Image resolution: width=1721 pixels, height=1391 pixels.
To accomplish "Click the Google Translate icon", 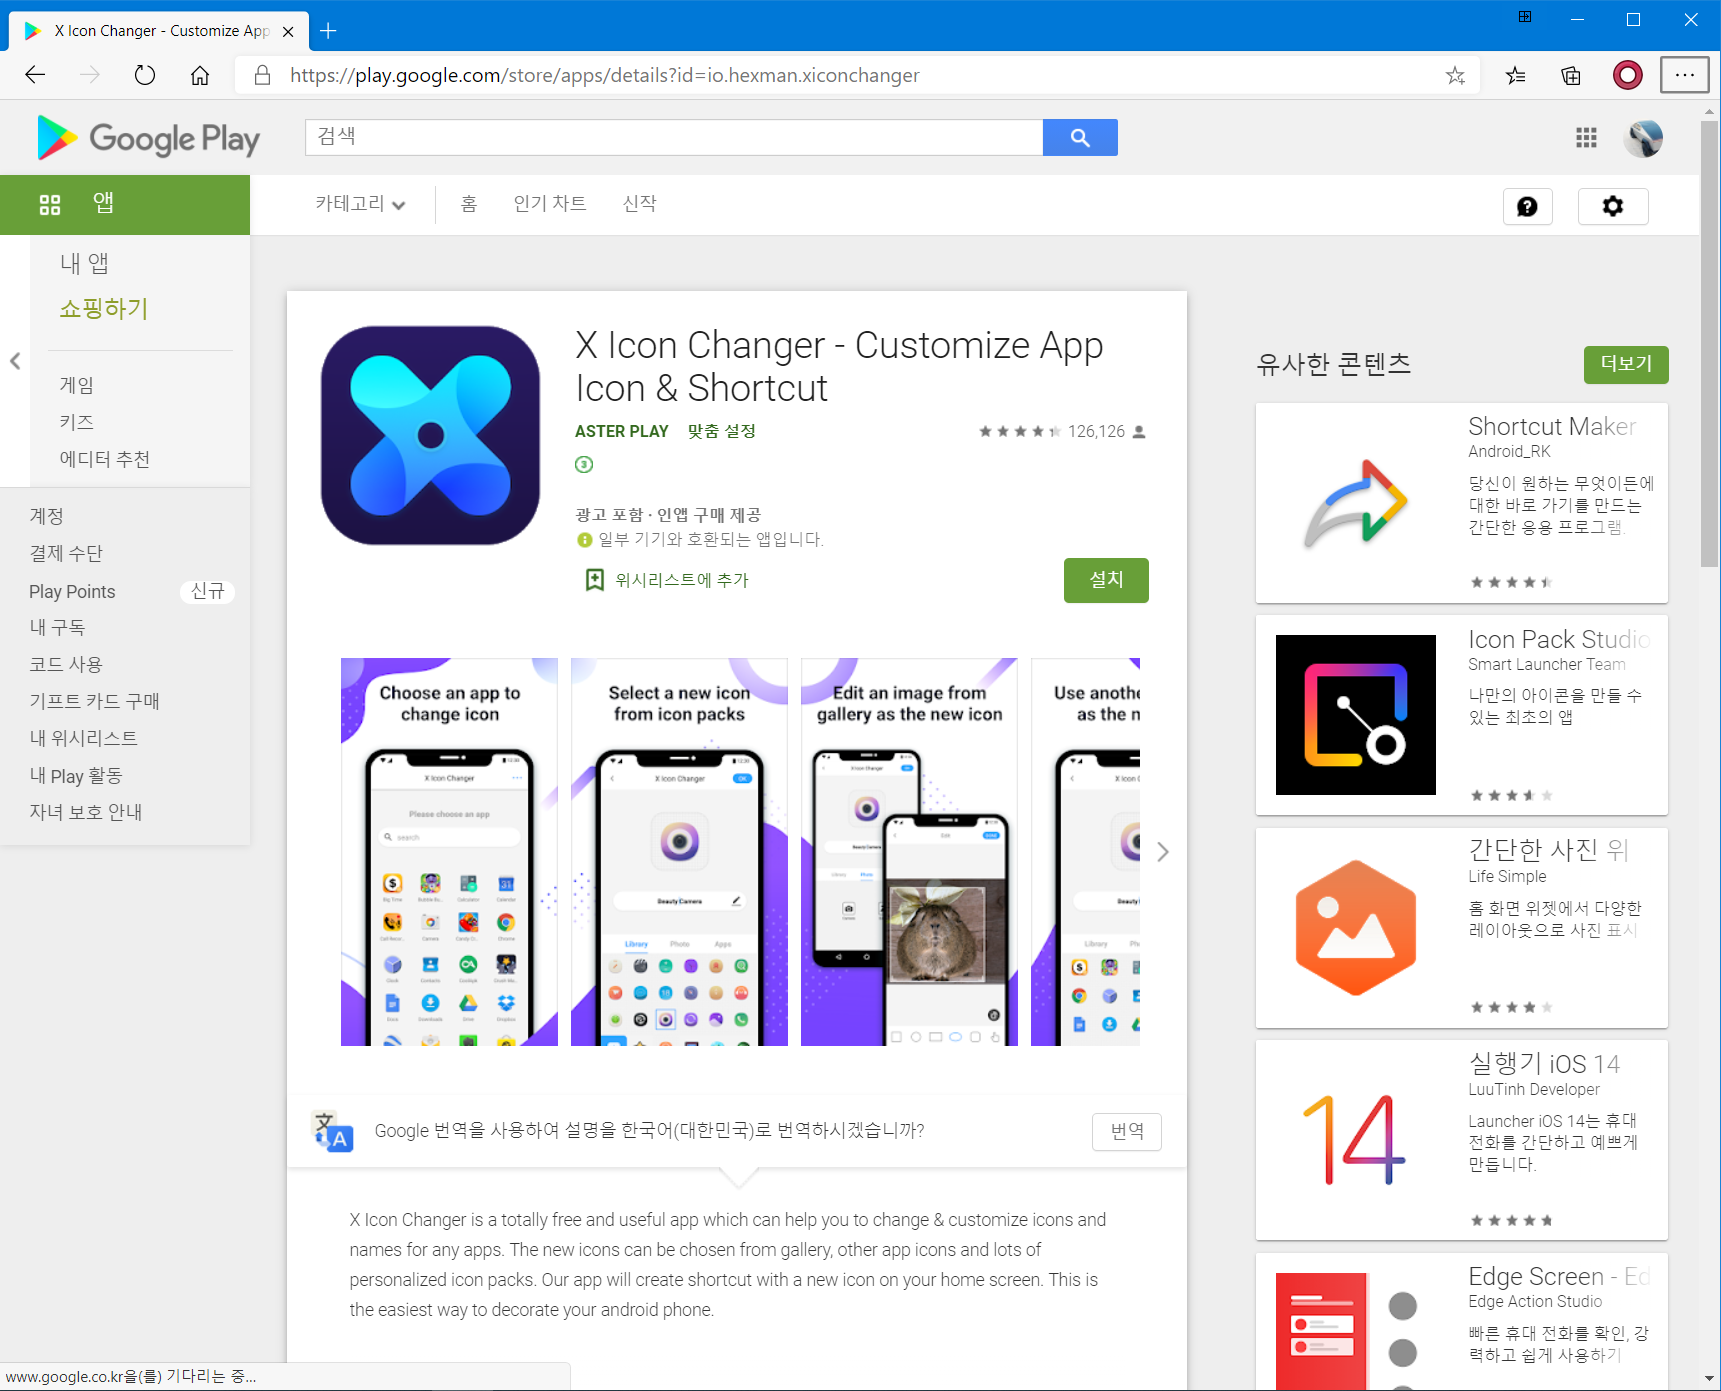I will coord(333,1132).
